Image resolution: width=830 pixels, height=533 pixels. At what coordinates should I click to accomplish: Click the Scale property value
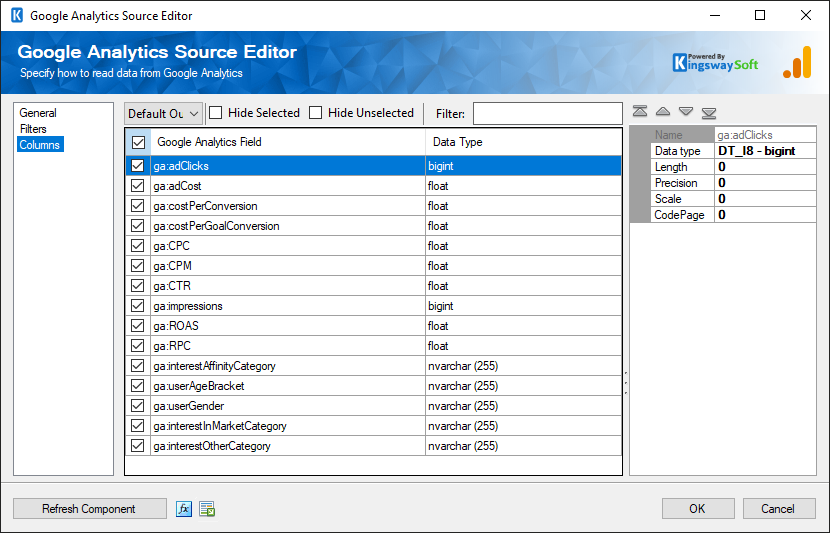(x=765, y=198)
